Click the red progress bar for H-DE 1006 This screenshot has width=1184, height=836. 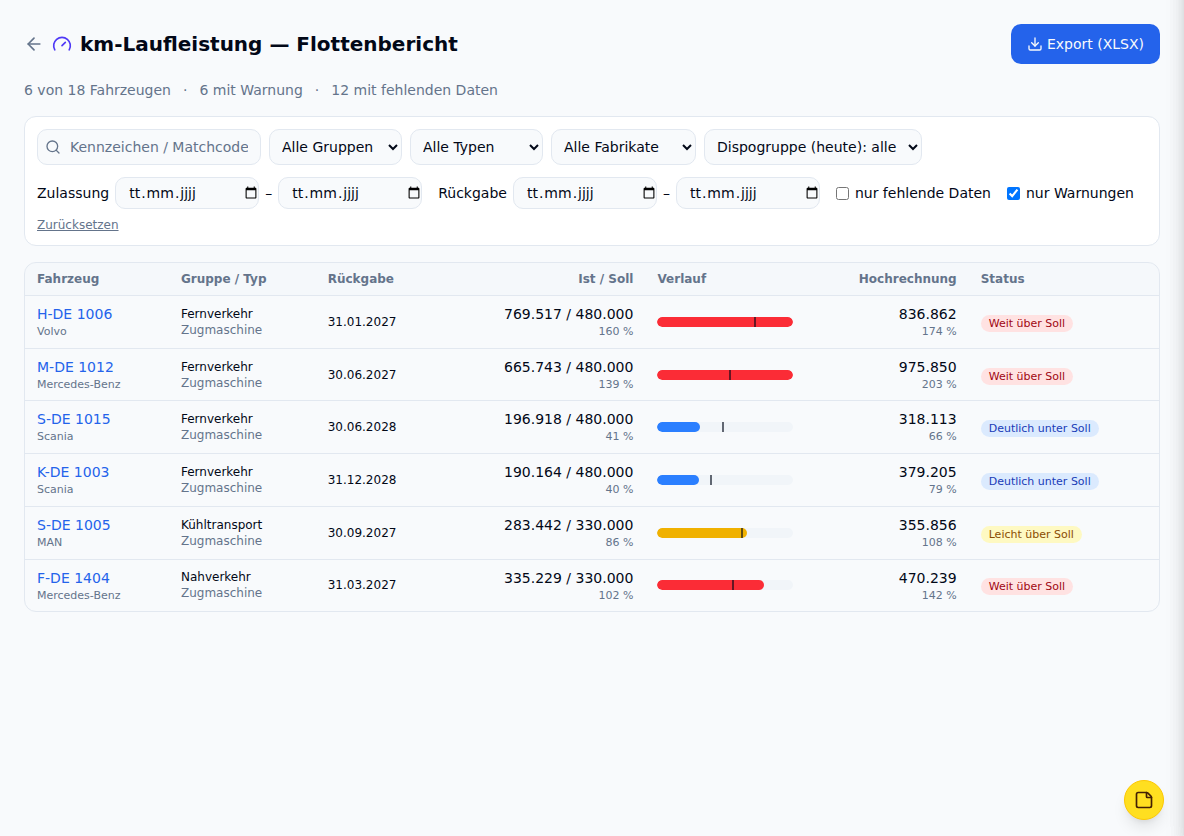click(725, 322)
